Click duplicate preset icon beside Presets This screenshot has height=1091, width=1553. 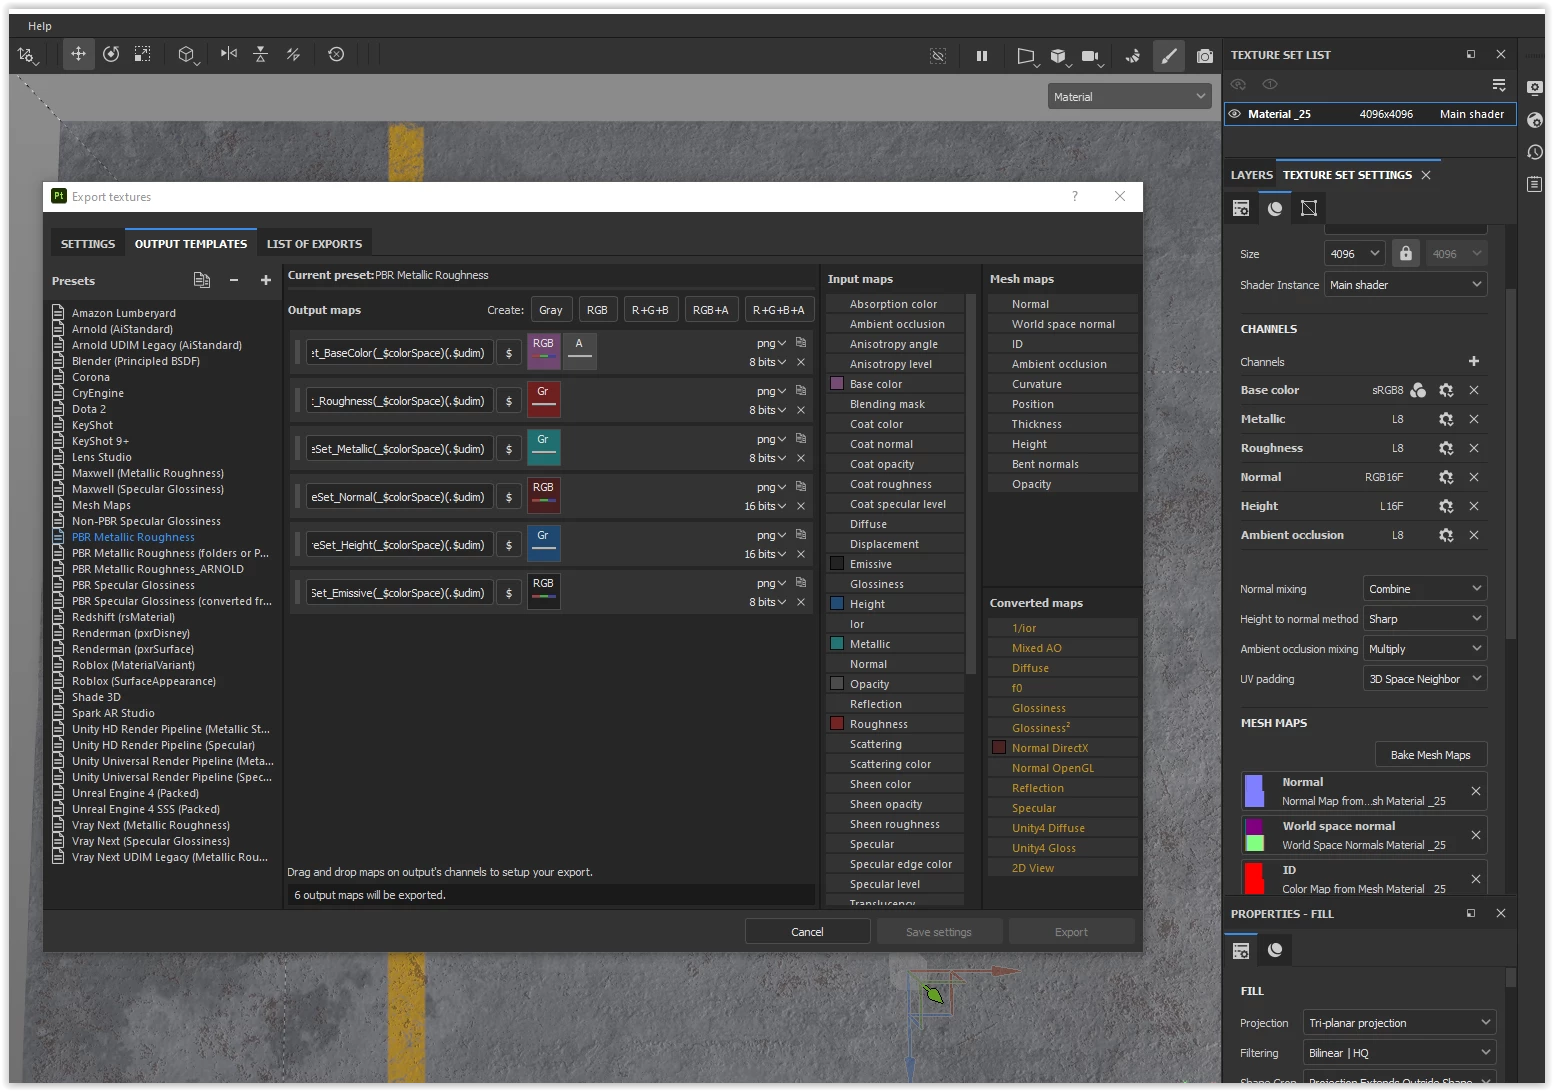202,280
